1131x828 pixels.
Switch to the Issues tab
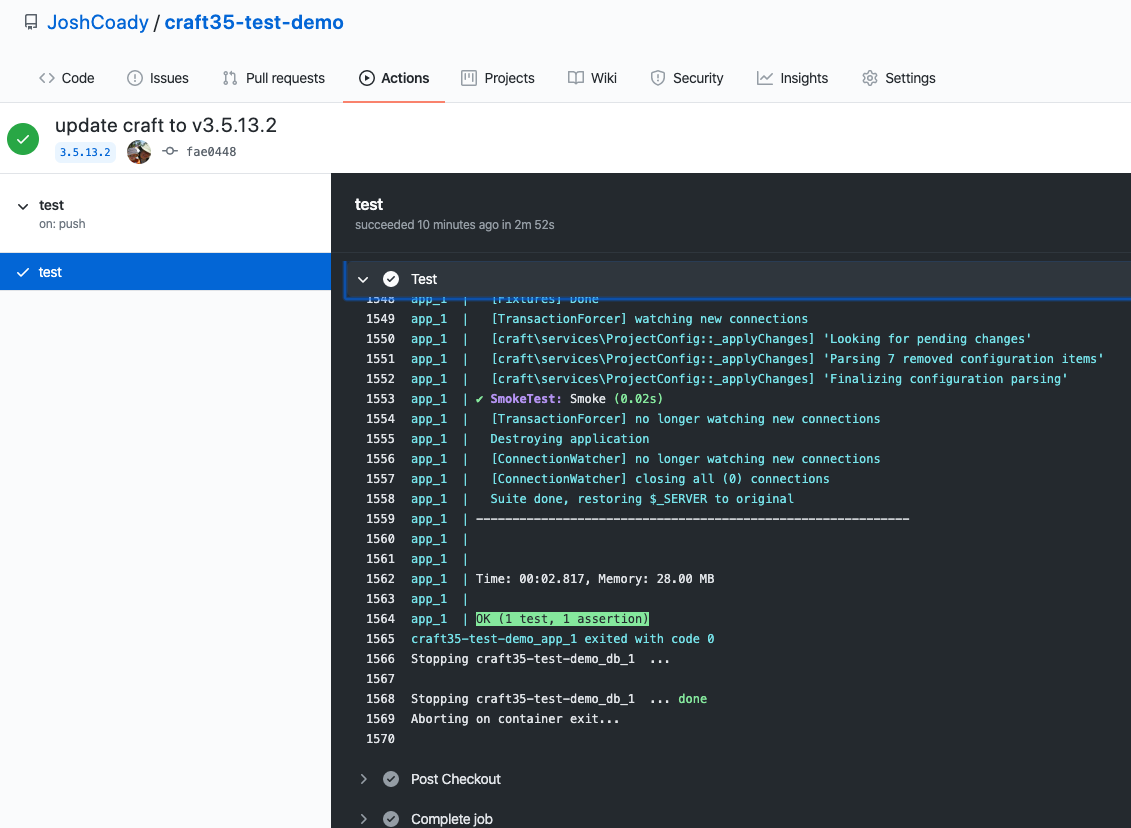tap(157, 78)
